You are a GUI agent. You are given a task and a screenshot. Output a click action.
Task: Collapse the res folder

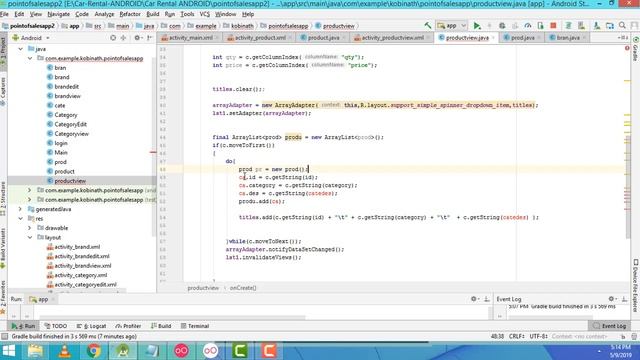tap(20, 219)
